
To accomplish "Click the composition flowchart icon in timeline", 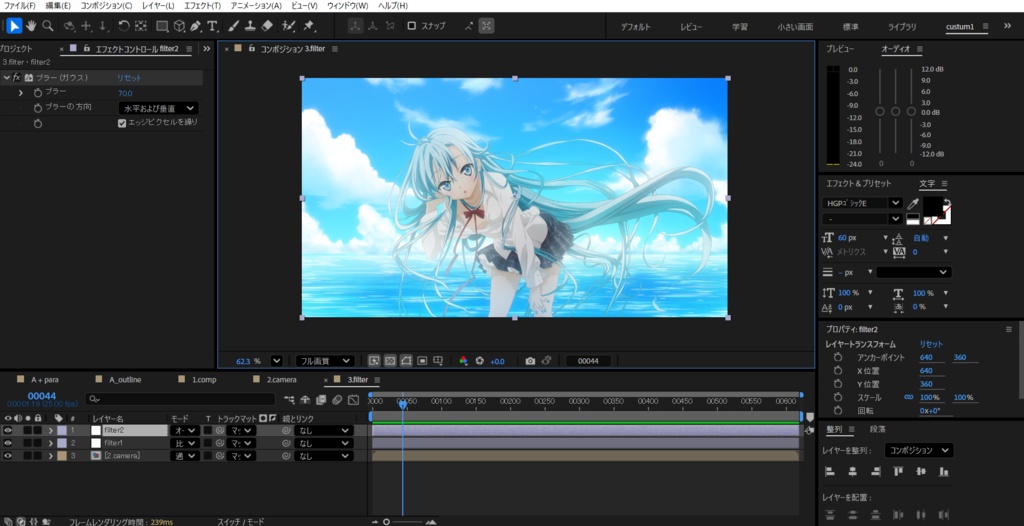I will coord(289,399).
